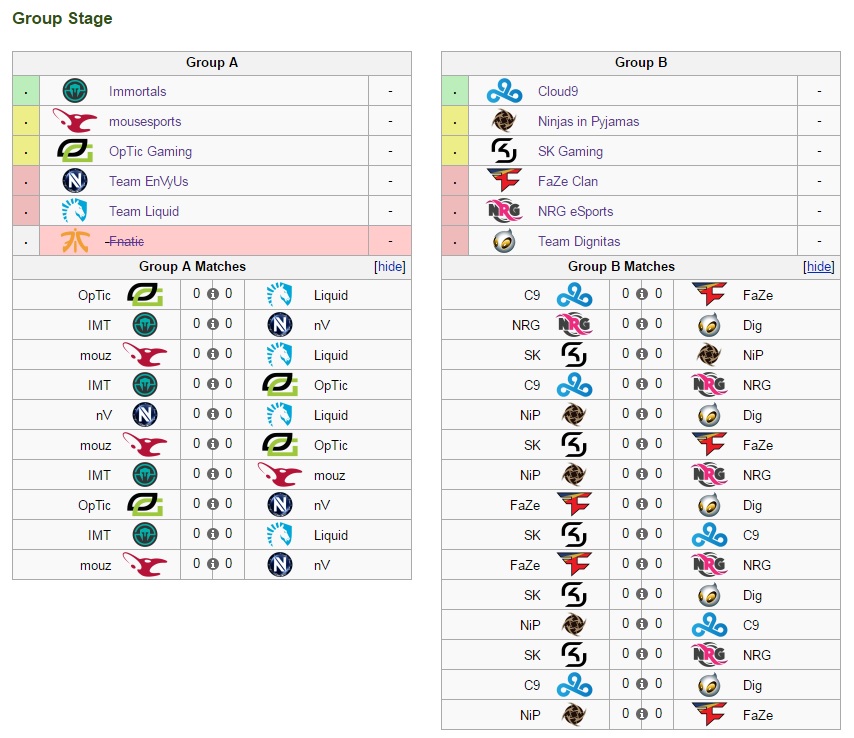This screenshot has width=854, height=738.
Task: Click the green status cell beside Immortals
Action: (26, 91)
